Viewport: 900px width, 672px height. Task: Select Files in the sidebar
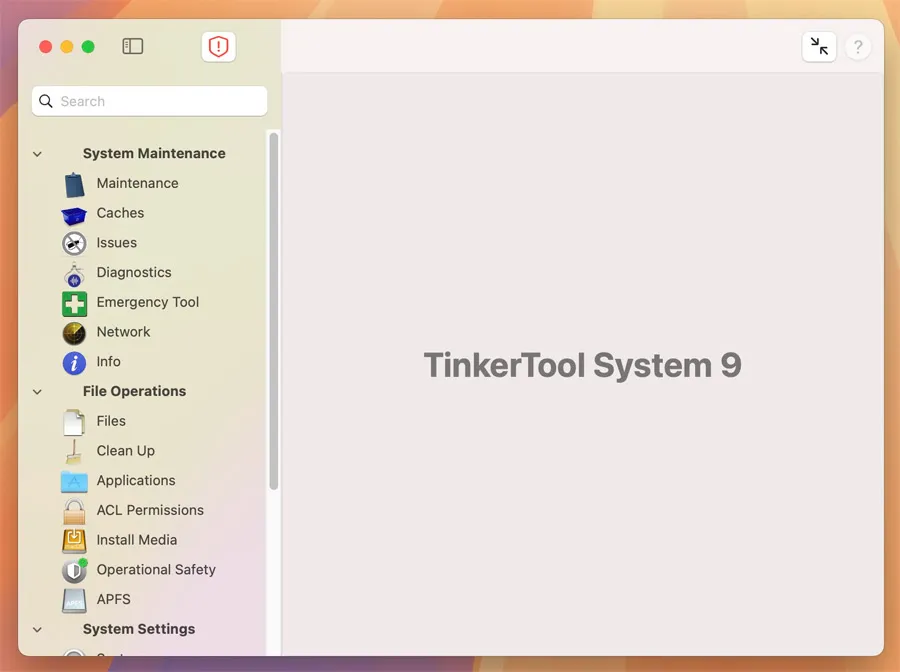pyautogui.click(x=111, y=421)
